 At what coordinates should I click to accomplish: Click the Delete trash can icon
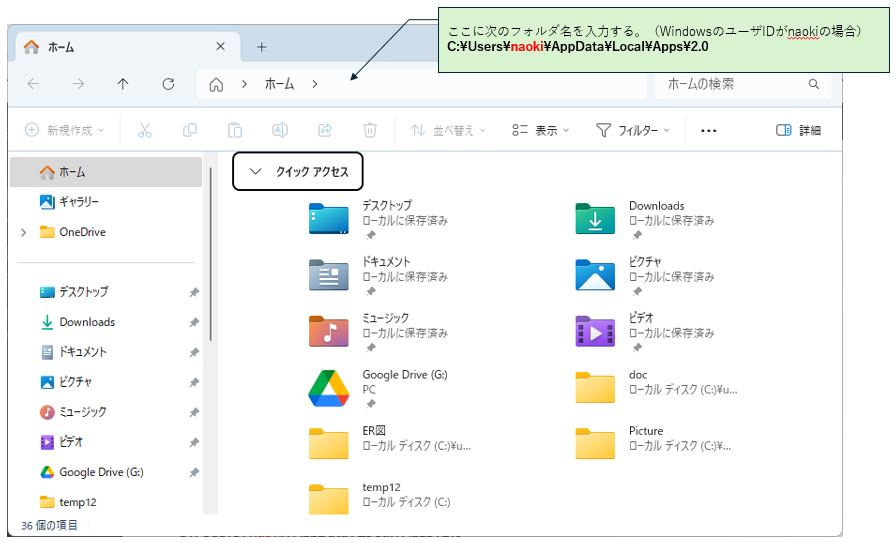coord(370,130)
